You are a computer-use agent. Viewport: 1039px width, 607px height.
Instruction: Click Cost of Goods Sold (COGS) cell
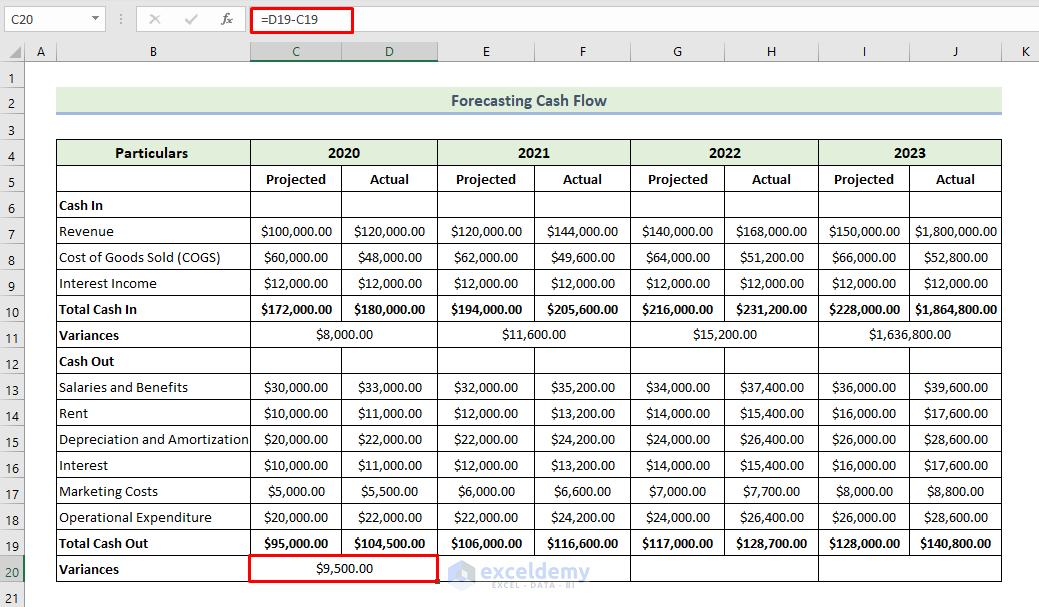coord(153,257)
